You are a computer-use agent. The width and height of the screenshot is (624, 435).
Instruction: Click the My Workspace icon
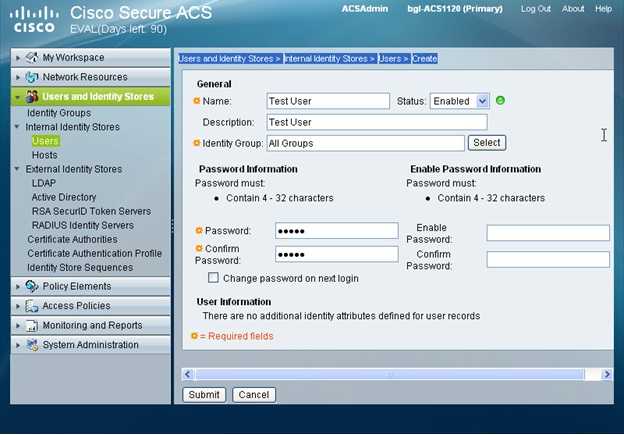pos(31,58)
